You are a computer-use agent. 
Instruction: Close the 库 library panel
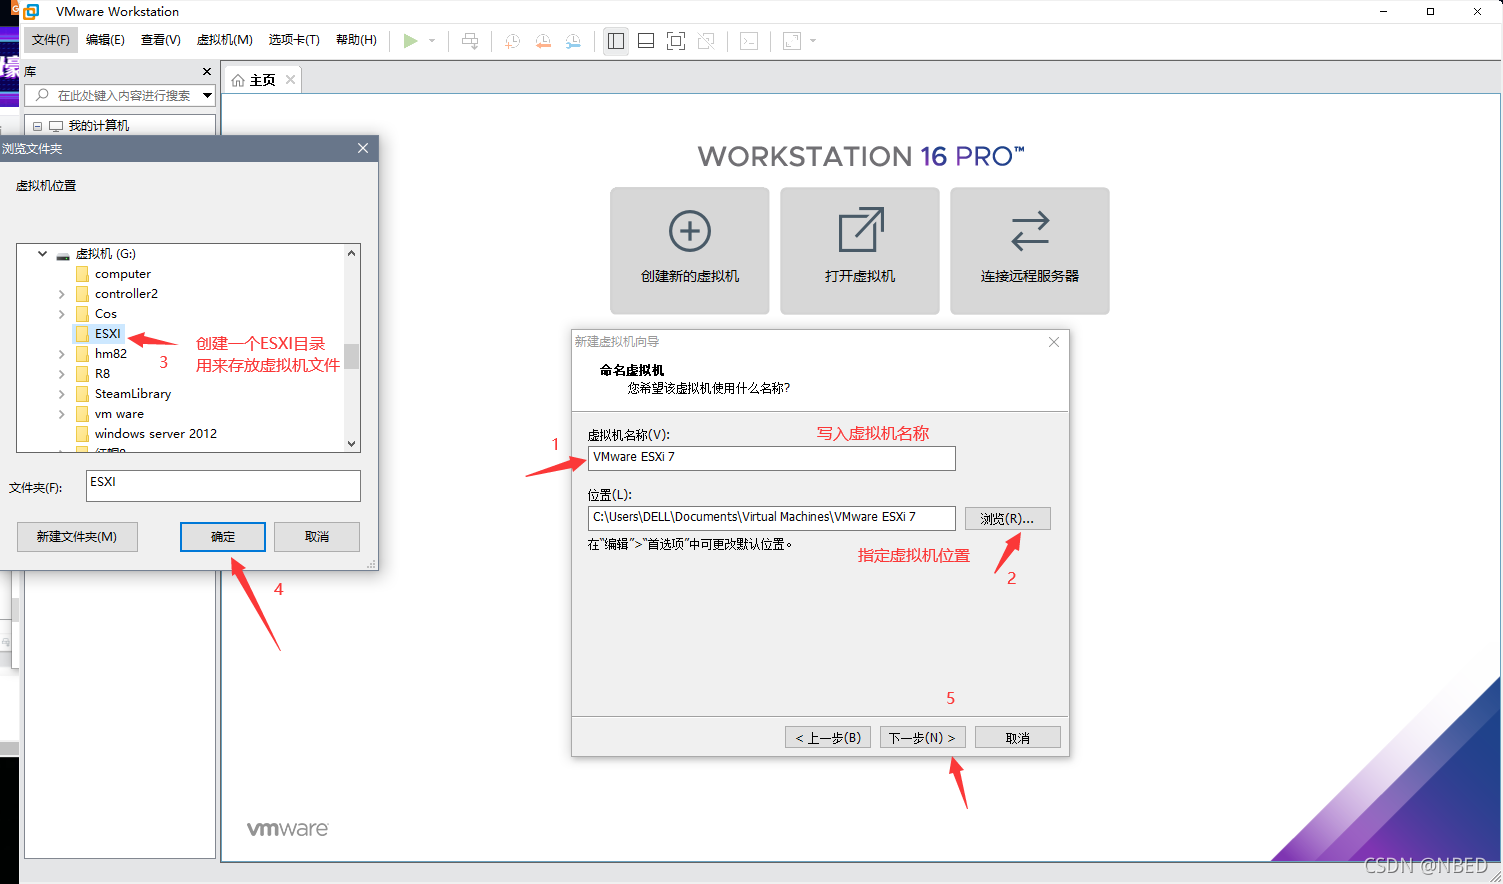pyautogui.click(x=207, y=72)
